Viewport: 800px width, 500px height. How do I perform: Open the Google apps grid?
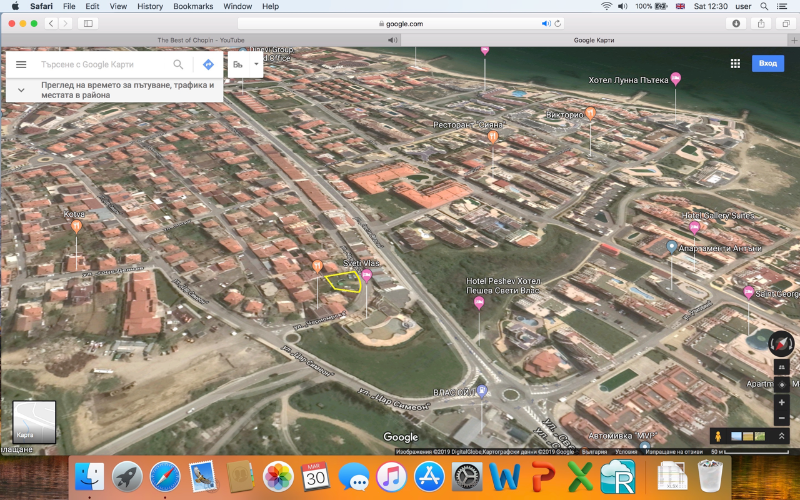735,63
